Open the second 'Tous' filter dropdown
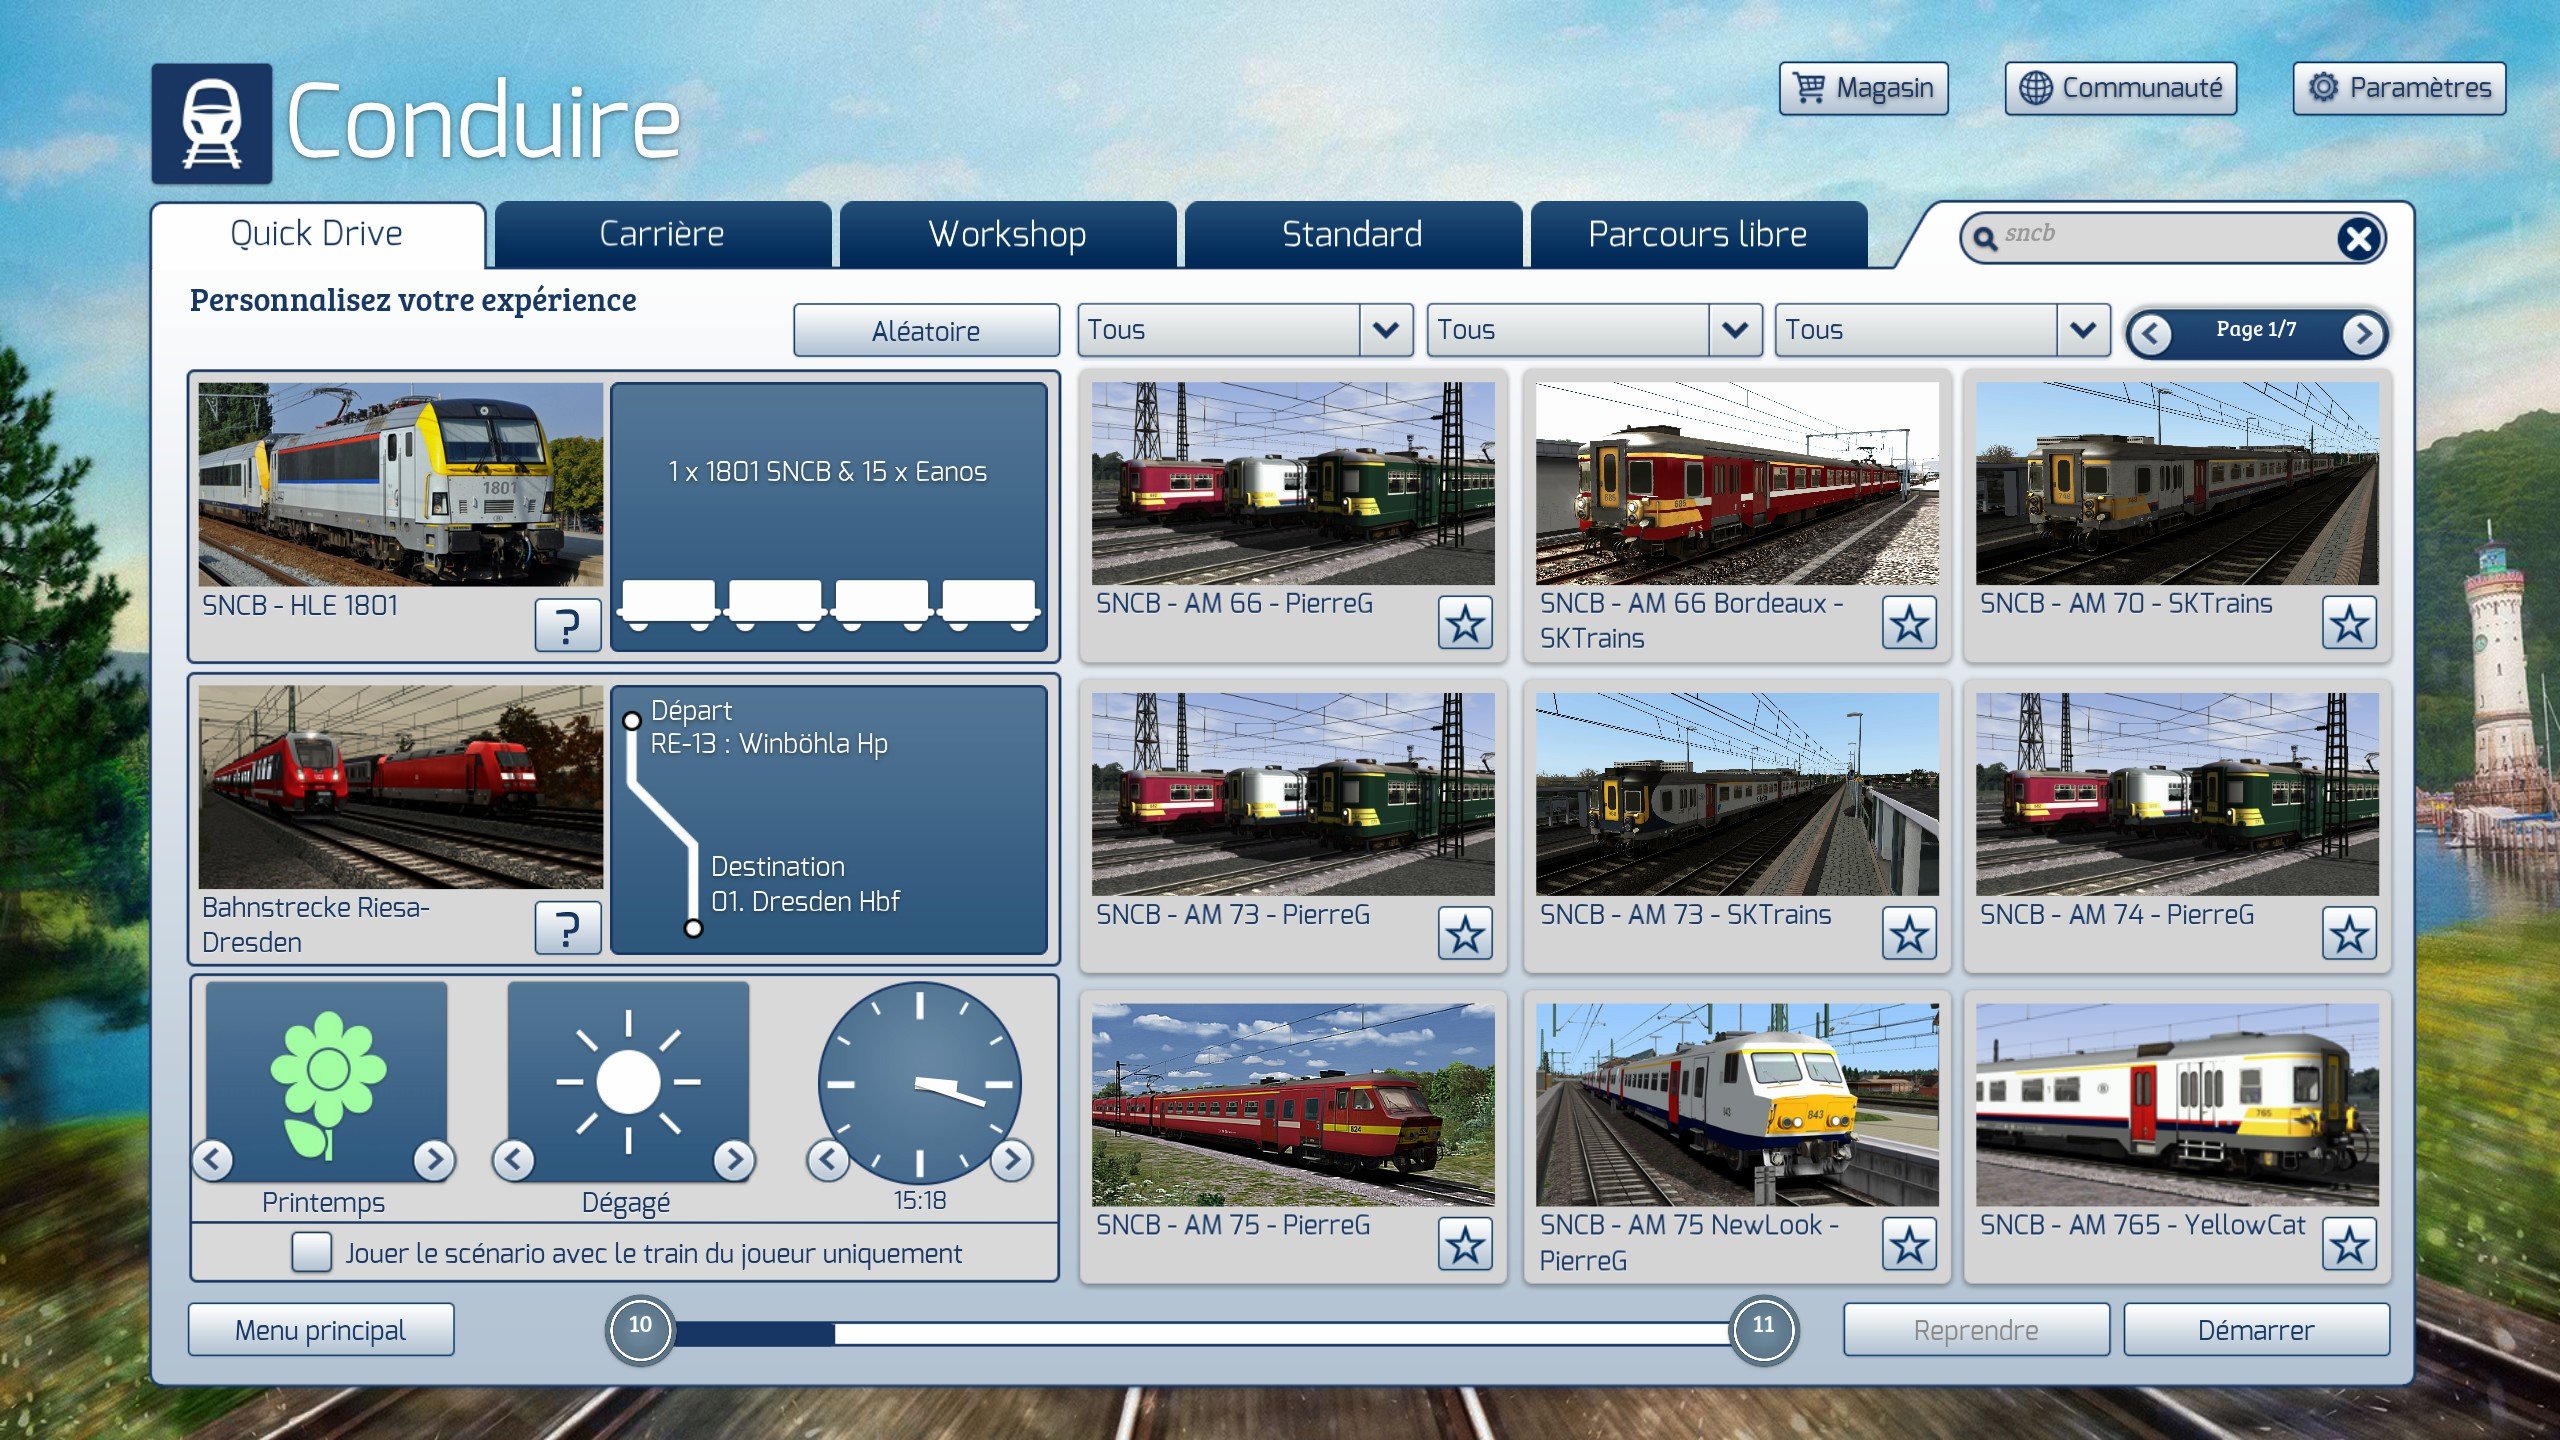 pos(1594,330)
